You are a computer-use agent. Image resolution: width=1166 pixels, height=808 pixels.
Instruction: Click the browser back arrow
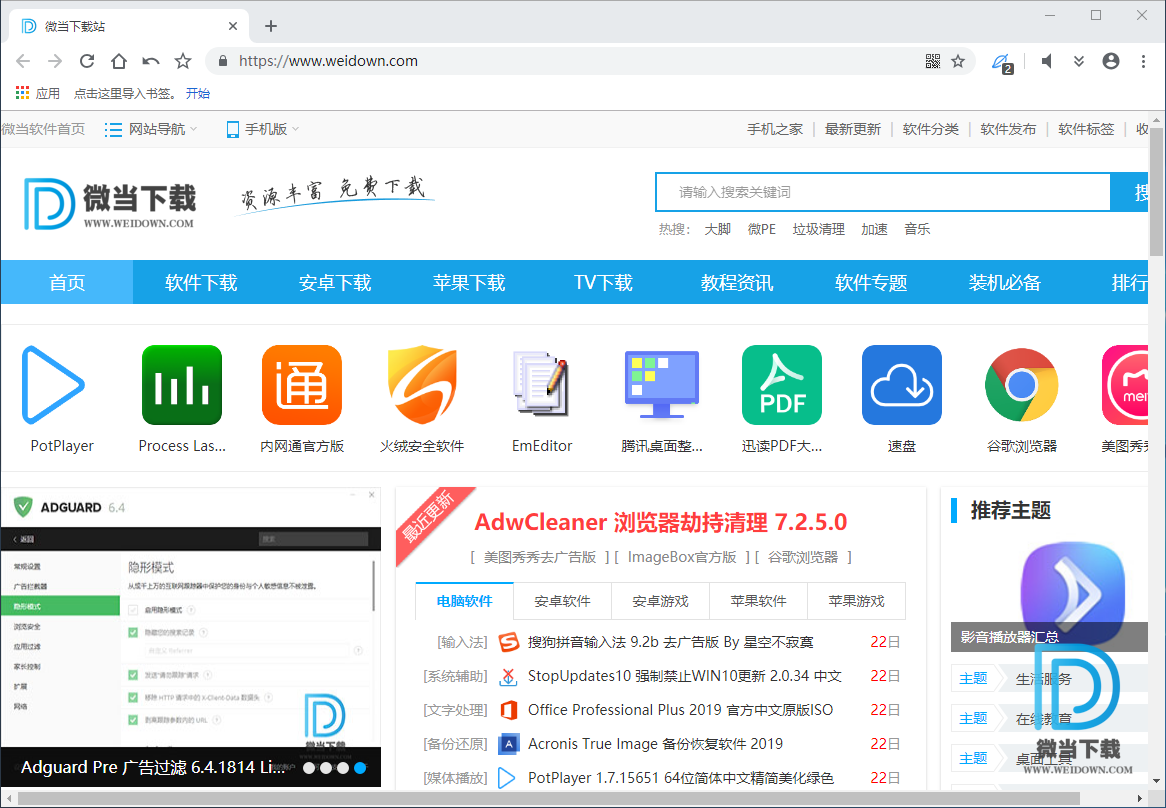pyautogui.click(x=23, y=61)
